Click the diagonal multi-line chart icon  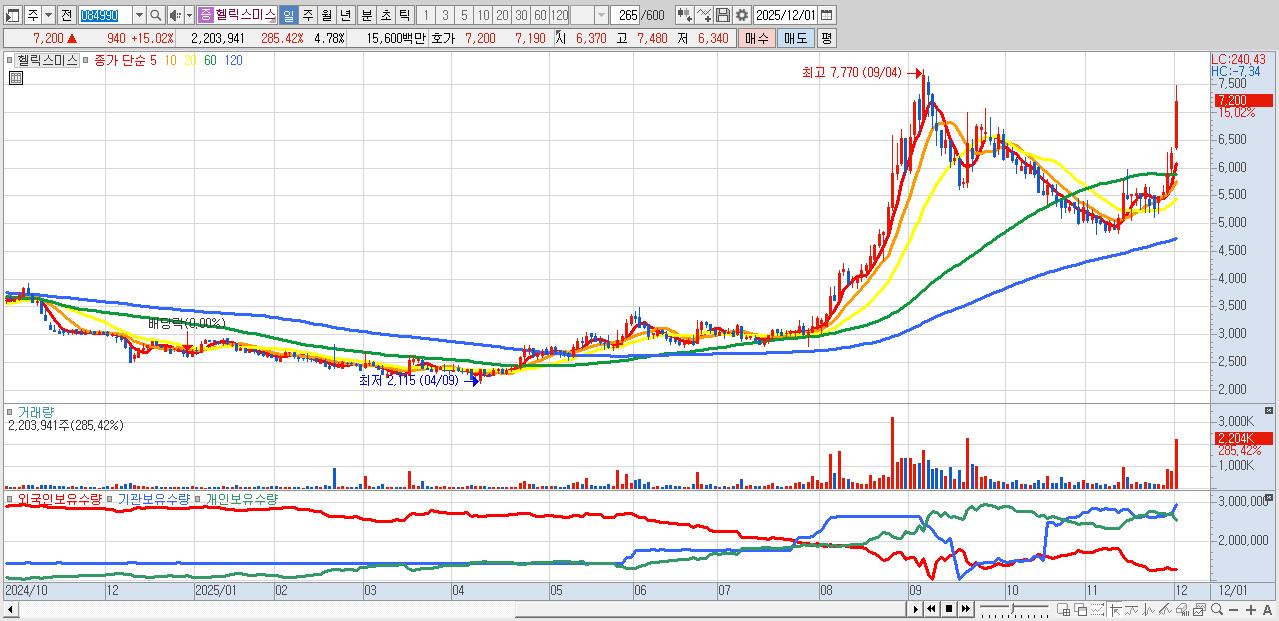click(x=1165, y=609)
